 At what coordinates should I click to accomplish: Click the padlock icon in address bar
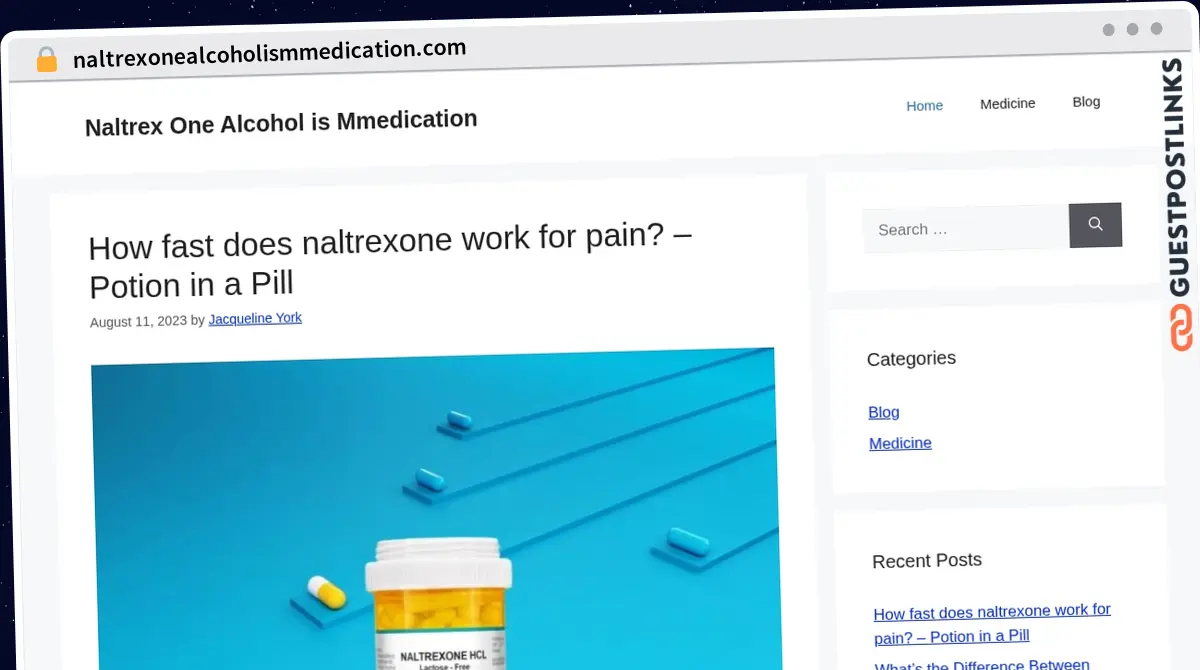pos(47,60)
